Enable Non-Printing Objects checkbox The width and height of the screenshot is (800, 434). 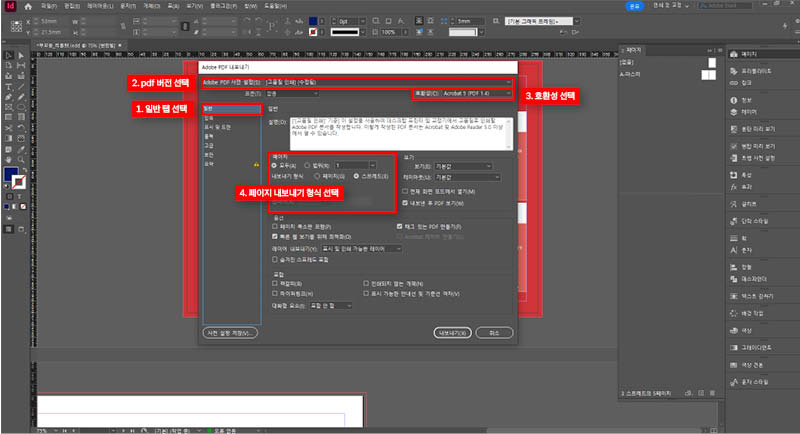point(366,283)
